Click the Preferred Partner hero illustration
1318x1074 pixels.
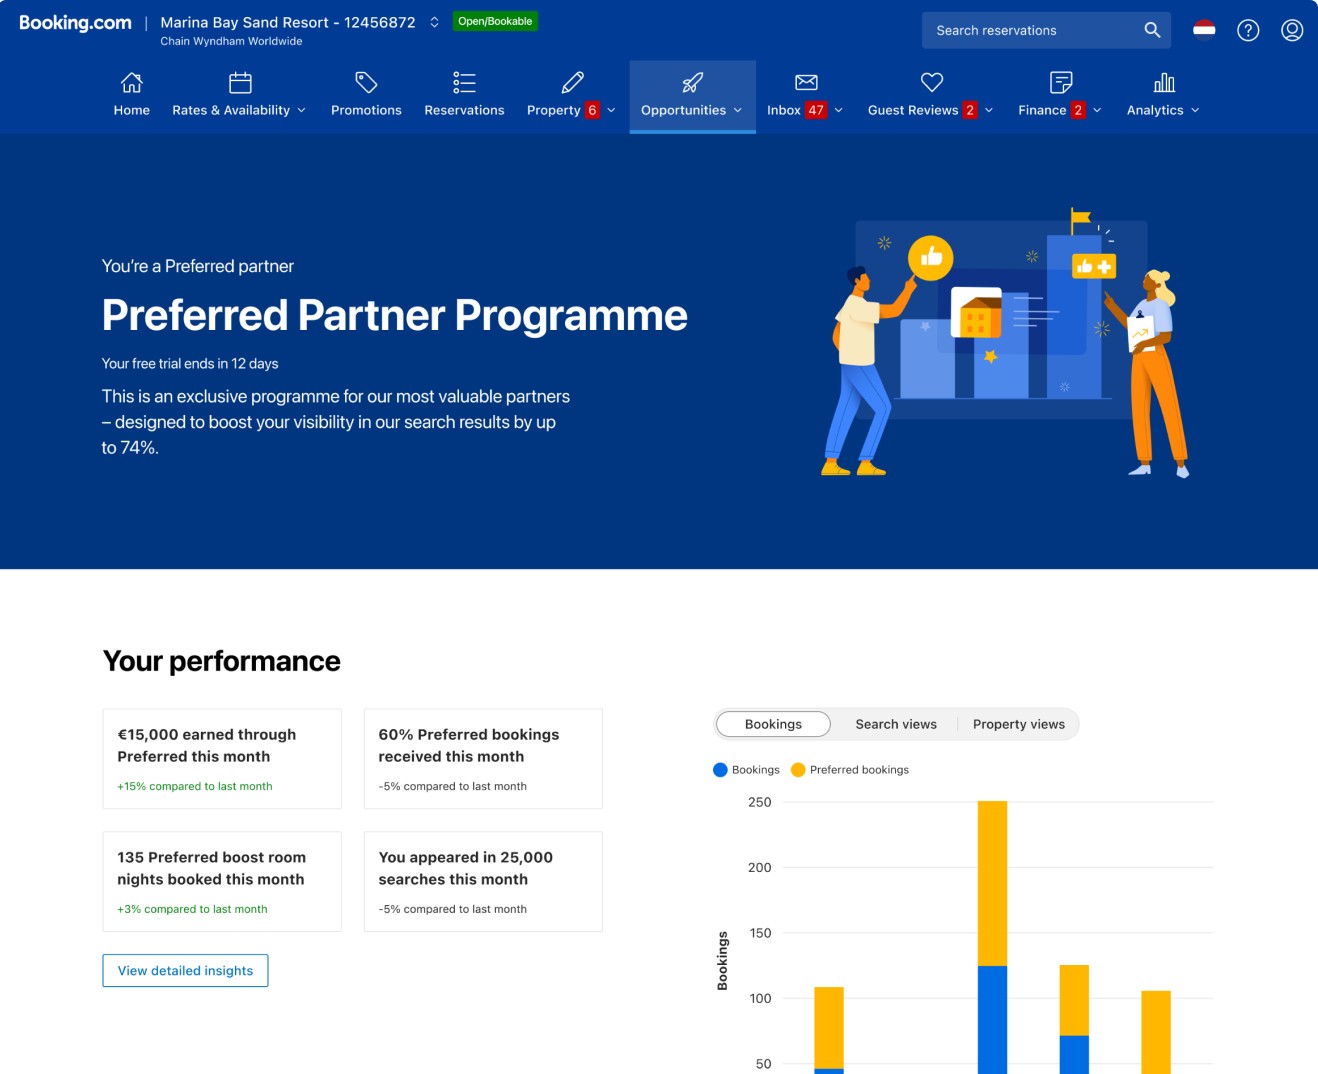point(1007,343)
